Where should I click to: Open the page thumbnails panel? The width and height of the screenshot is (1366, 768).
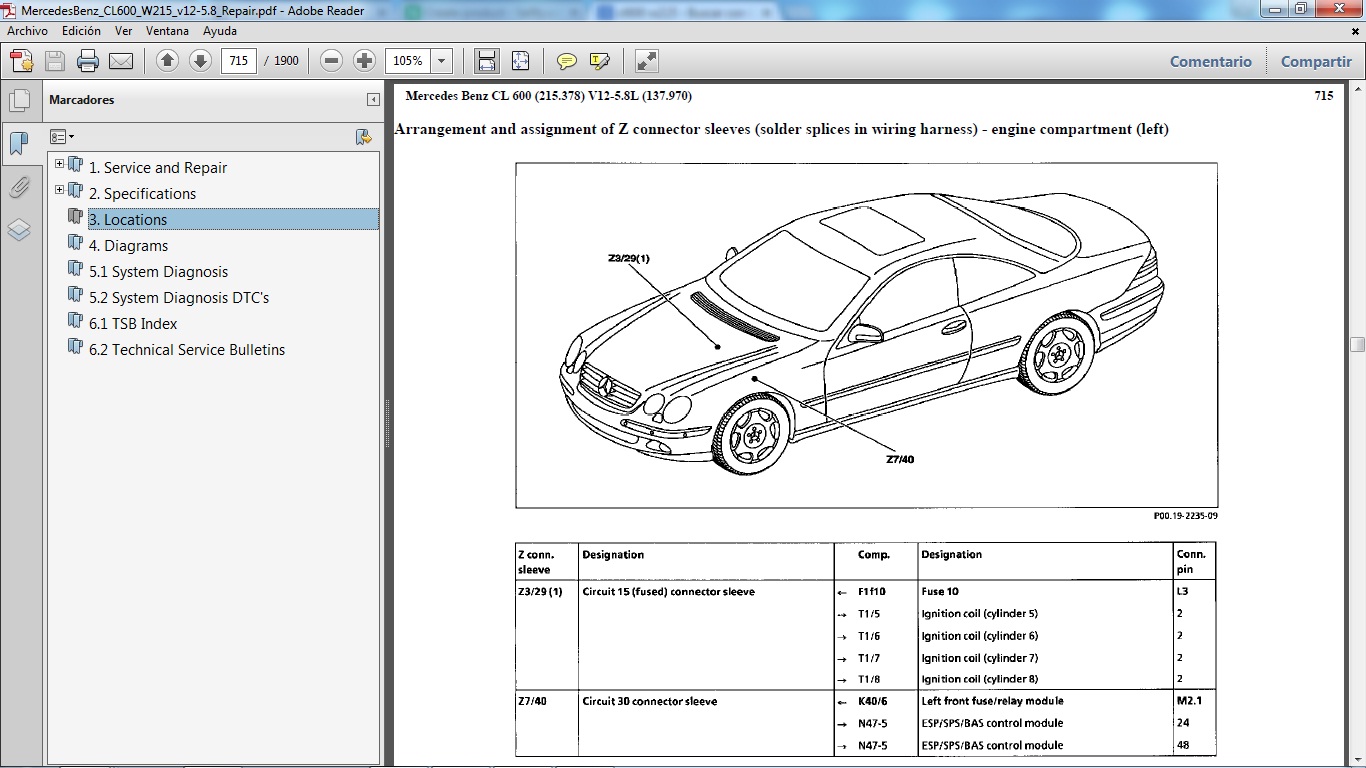point(19,101)
